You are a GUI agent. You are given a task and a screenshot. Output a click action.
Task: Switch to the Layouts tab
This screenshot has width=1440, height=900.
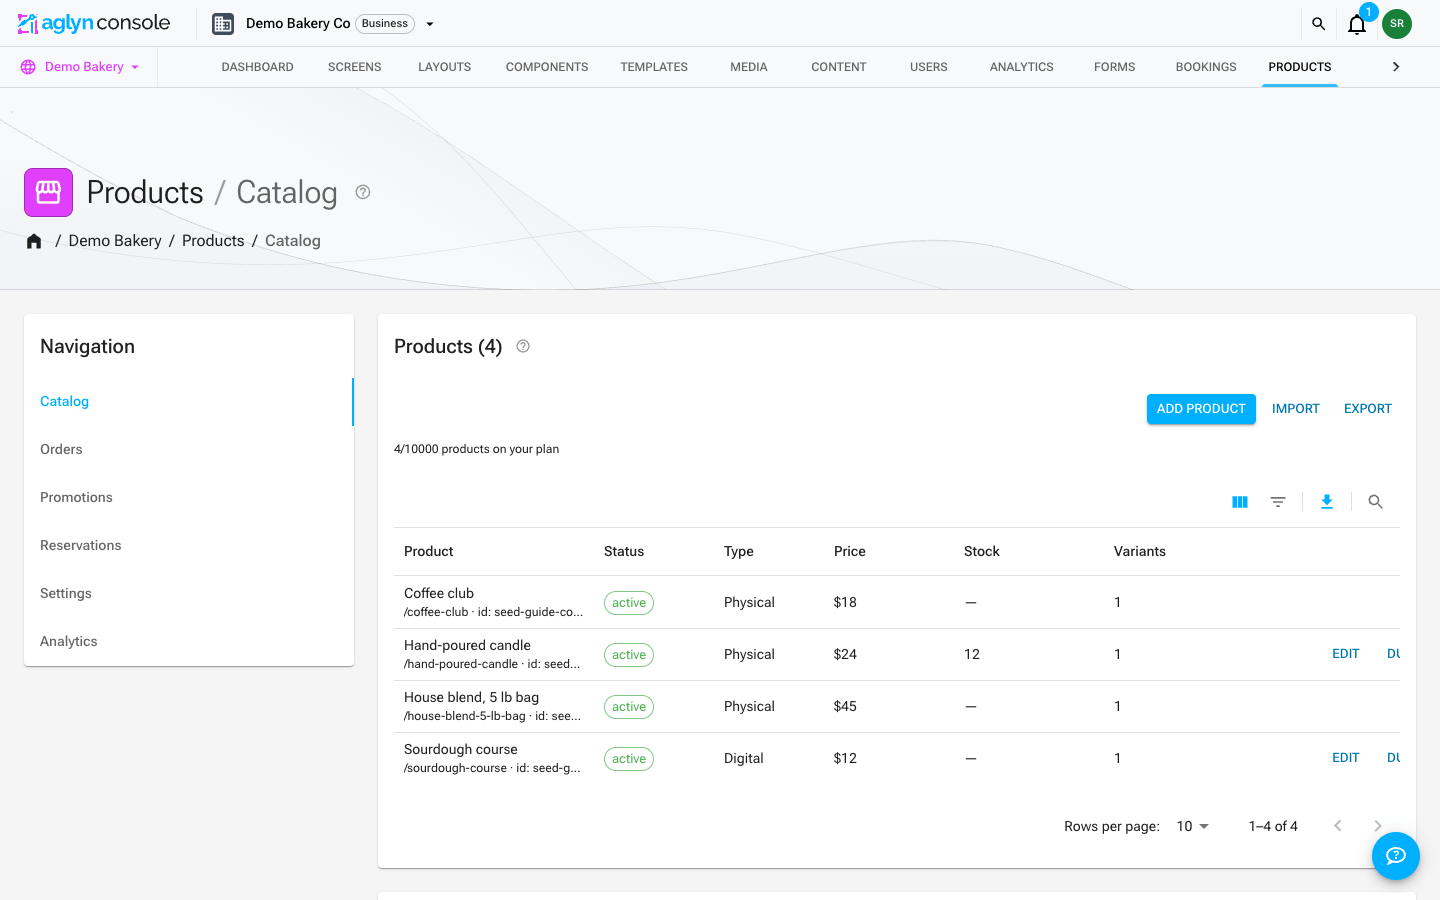pos(445,67)
